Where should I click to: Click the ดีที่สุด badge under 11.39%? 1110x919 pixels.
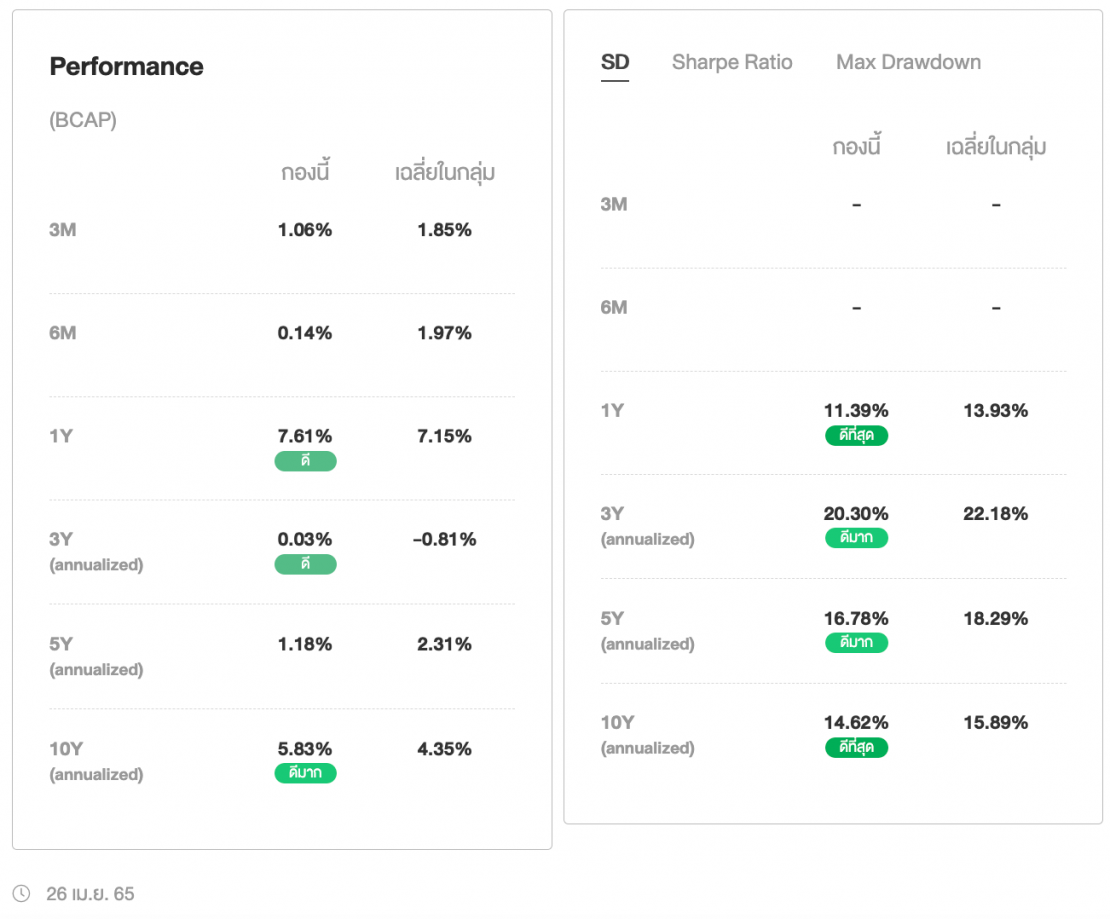856,435
